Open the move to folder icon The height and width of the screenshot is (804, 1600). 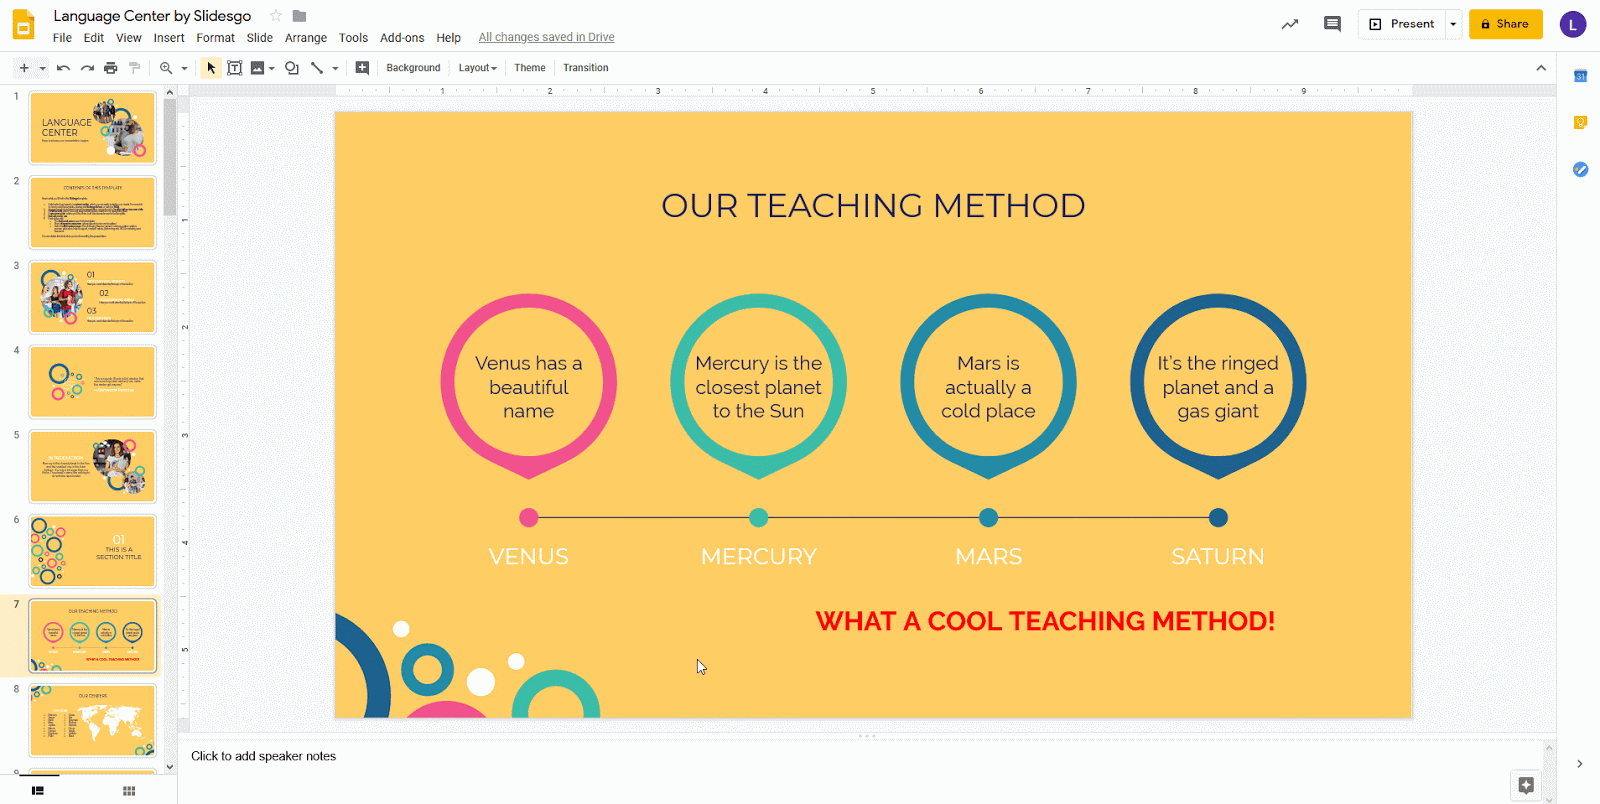299,16
